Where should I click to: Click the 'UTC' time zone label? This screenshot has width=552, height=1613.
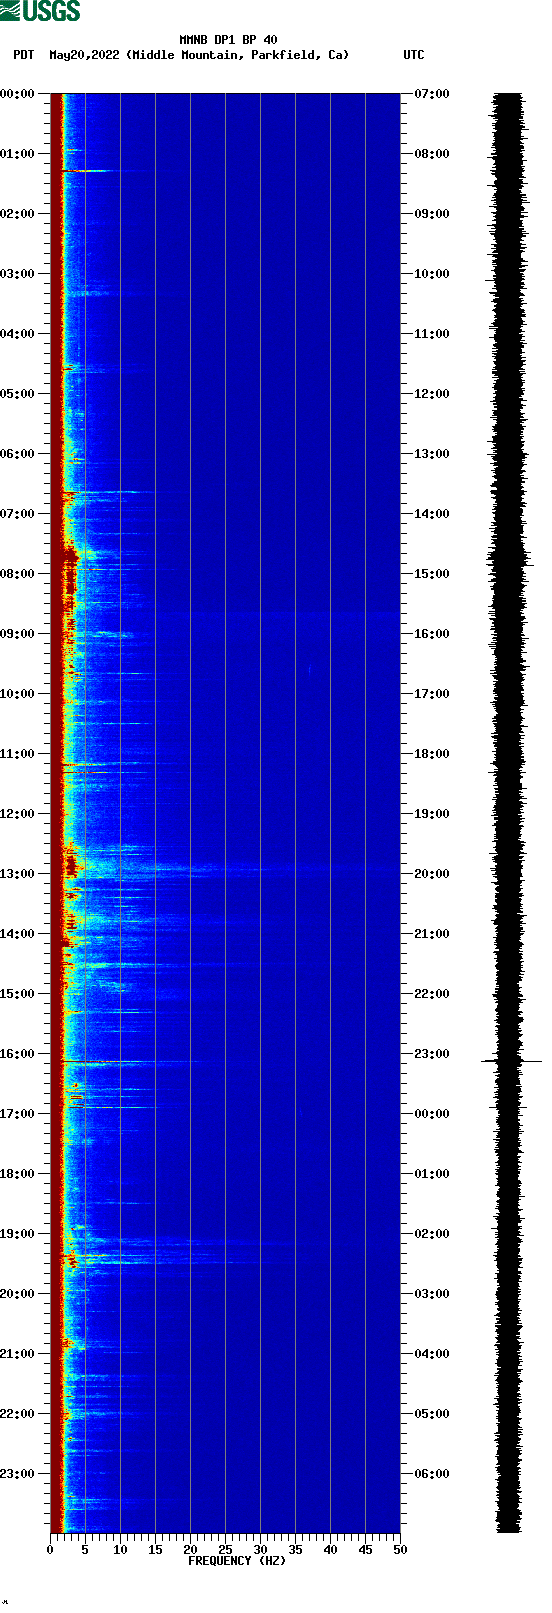(x=414, y=55)
